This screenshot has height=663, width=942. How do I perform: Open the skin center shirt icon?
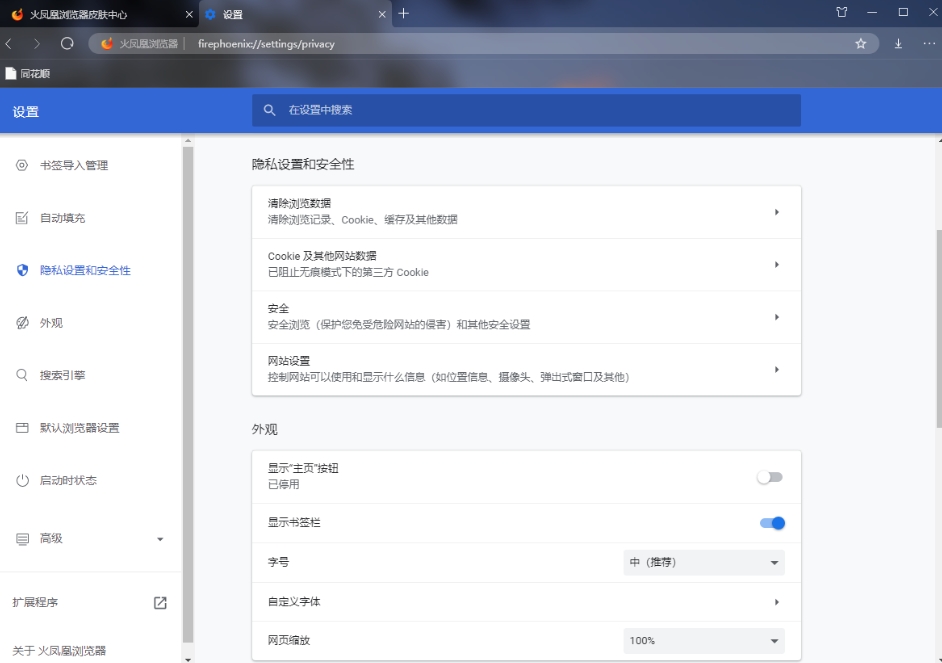tap(841, 13)
